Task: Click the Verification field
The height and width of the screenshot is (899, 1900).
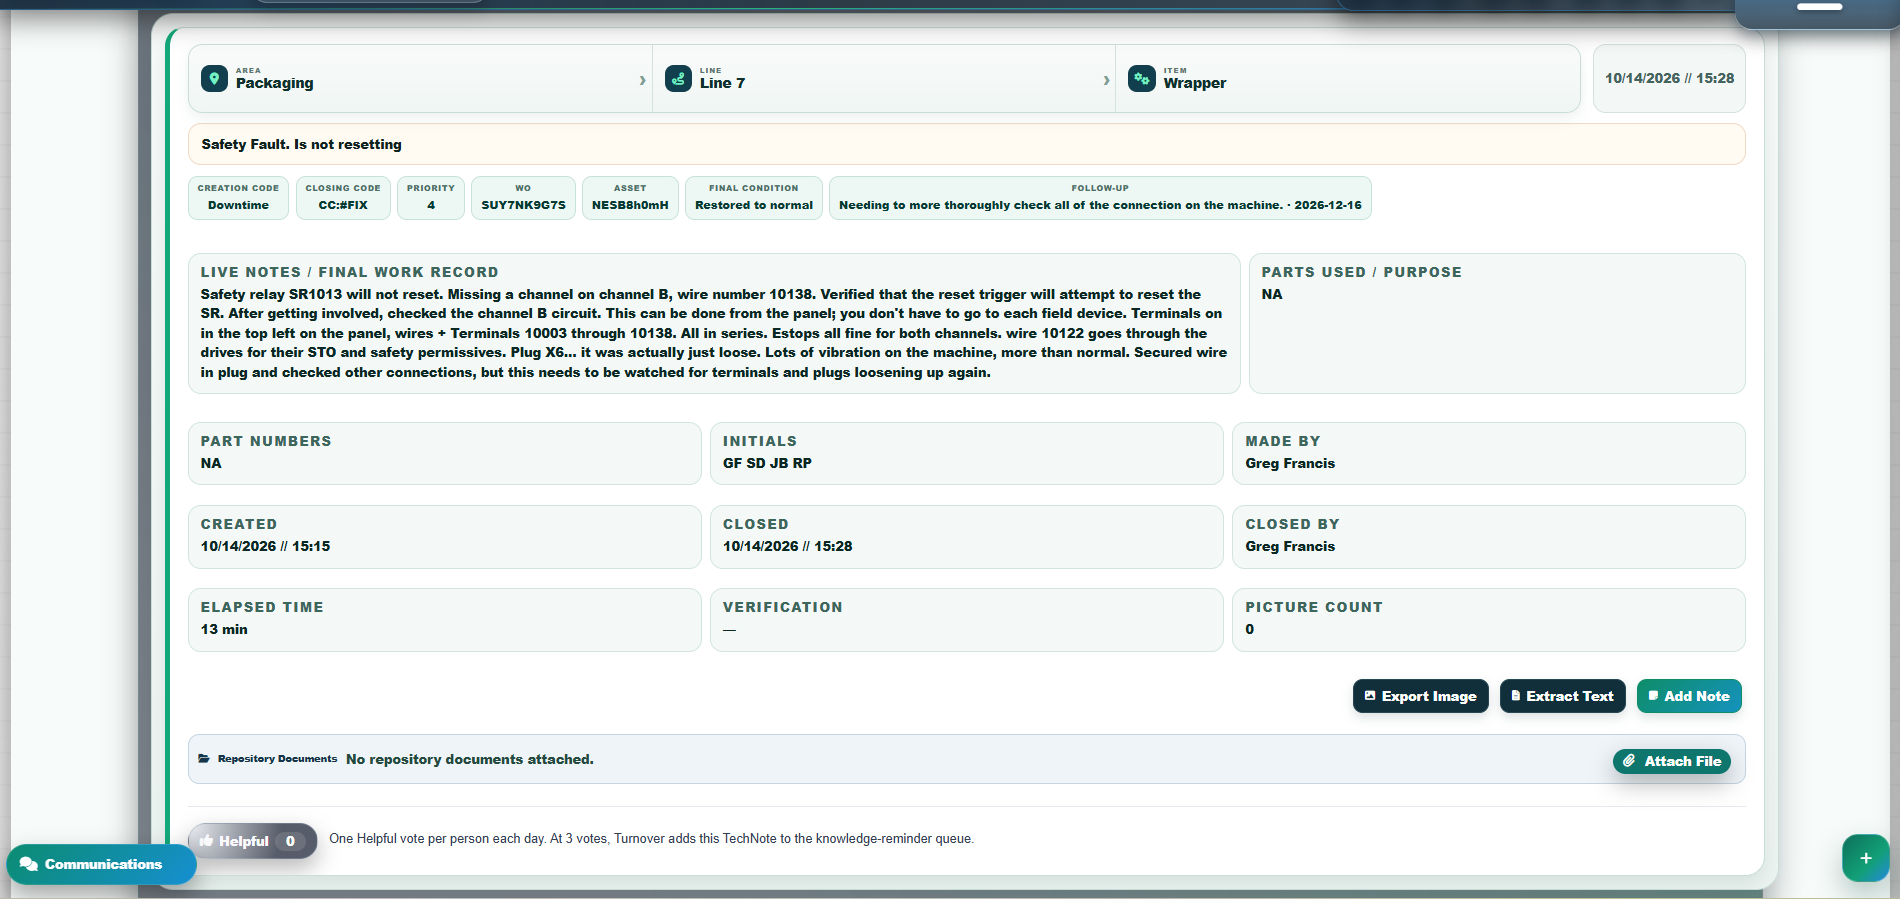Action: [x=967, y=619]
